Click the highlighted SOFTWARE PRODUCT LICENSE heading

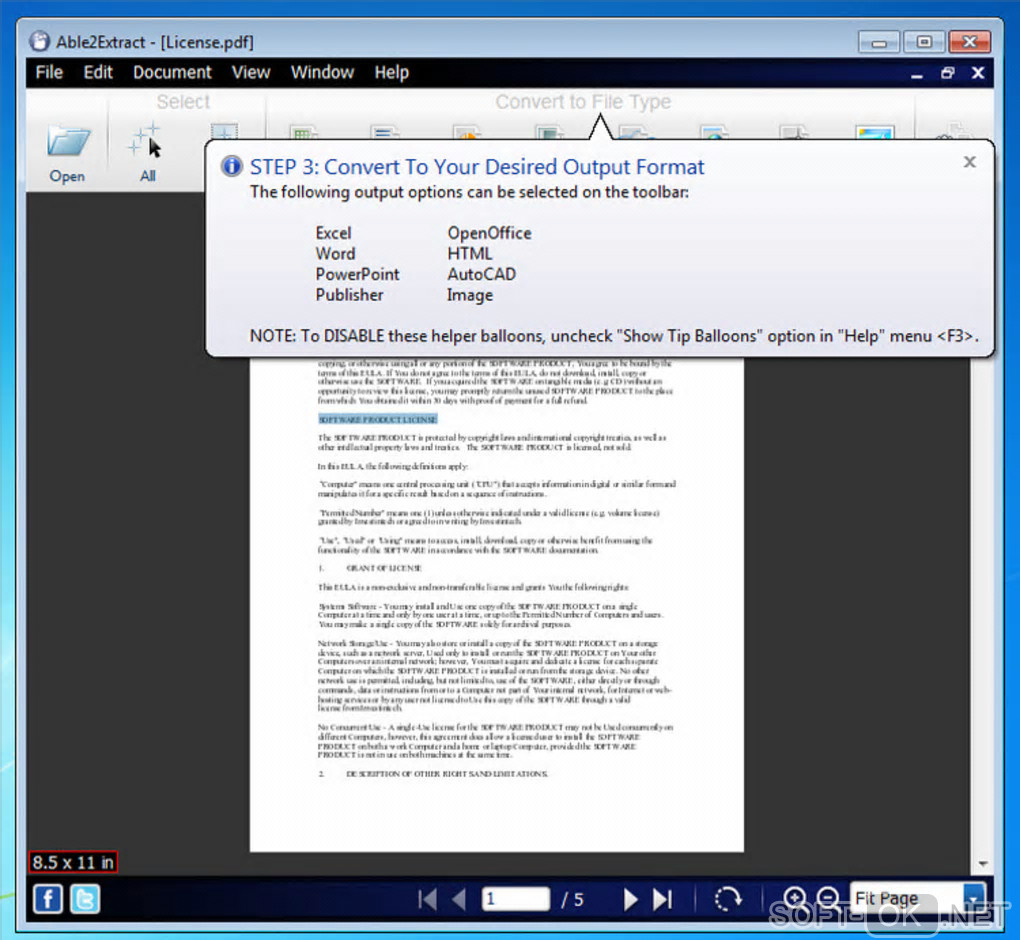378,420
